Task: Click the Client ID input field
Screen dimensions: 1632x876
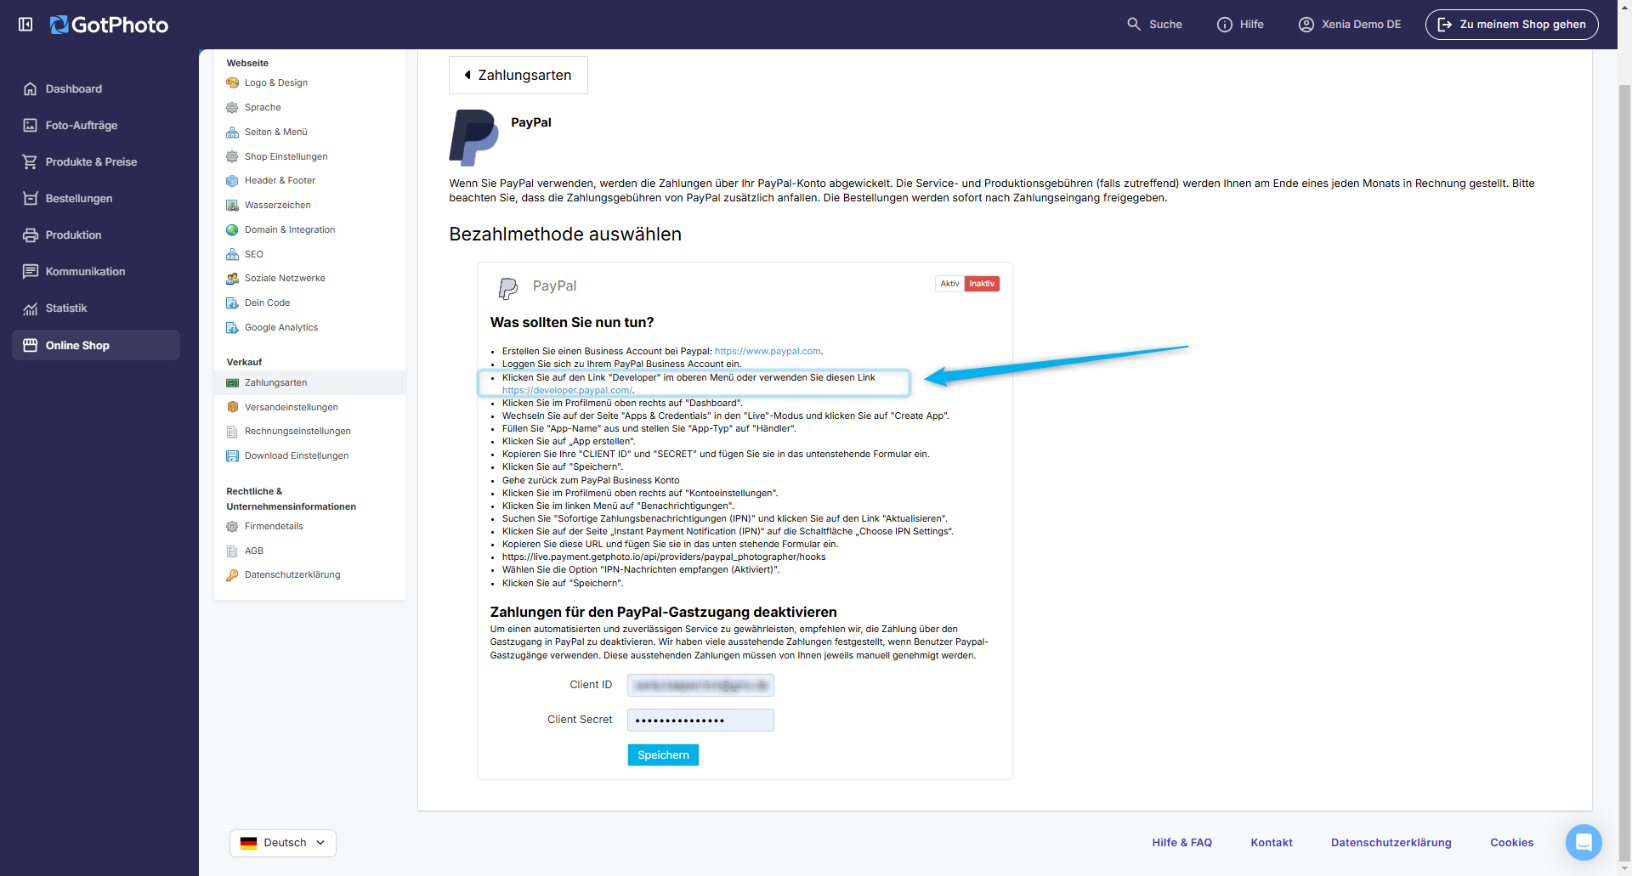Action: click(700, 685)
